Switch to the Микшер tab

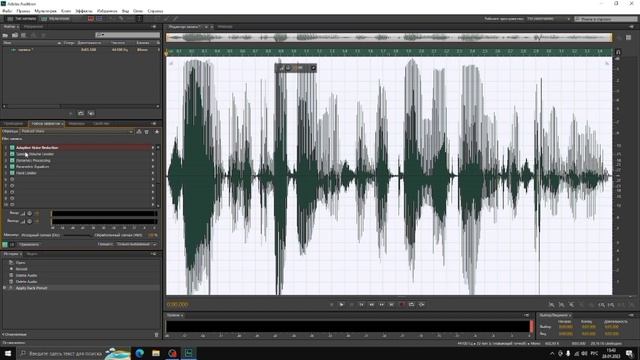click(x=225, y=27)
